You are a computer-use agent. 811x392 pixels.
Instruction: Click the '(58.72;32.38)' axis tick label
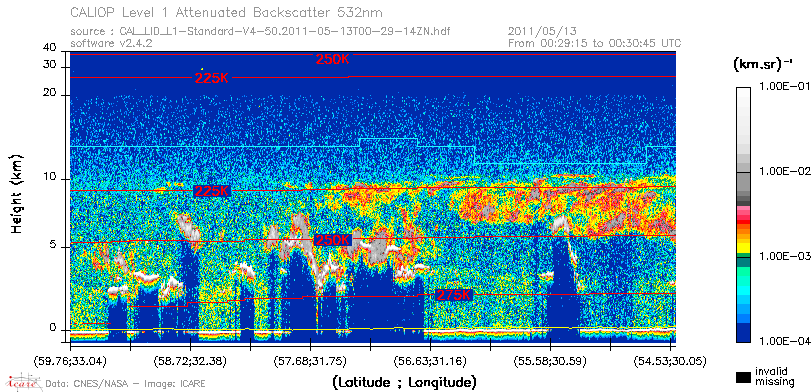tap(190, 361)
